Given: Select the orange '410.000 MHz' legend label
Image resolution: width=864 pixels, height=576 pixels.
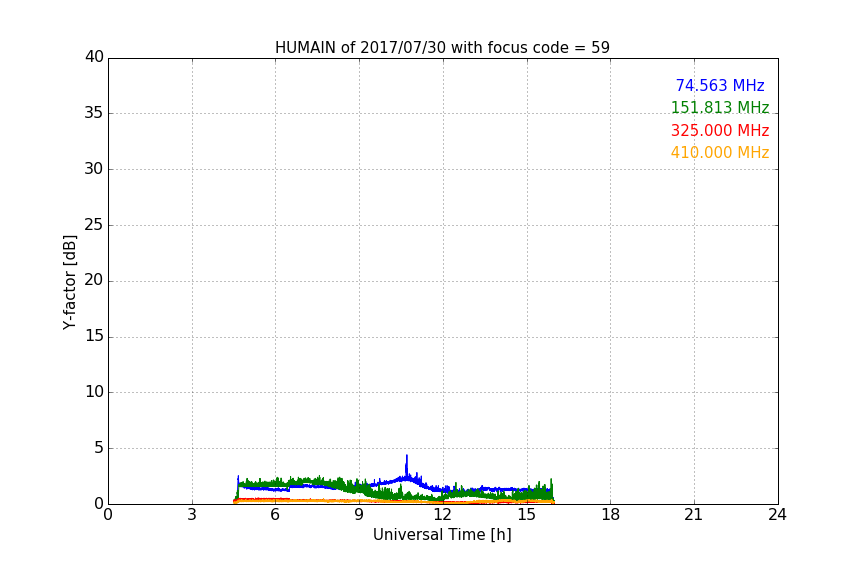Looking at the screenshot, I should tap(720, 153).
